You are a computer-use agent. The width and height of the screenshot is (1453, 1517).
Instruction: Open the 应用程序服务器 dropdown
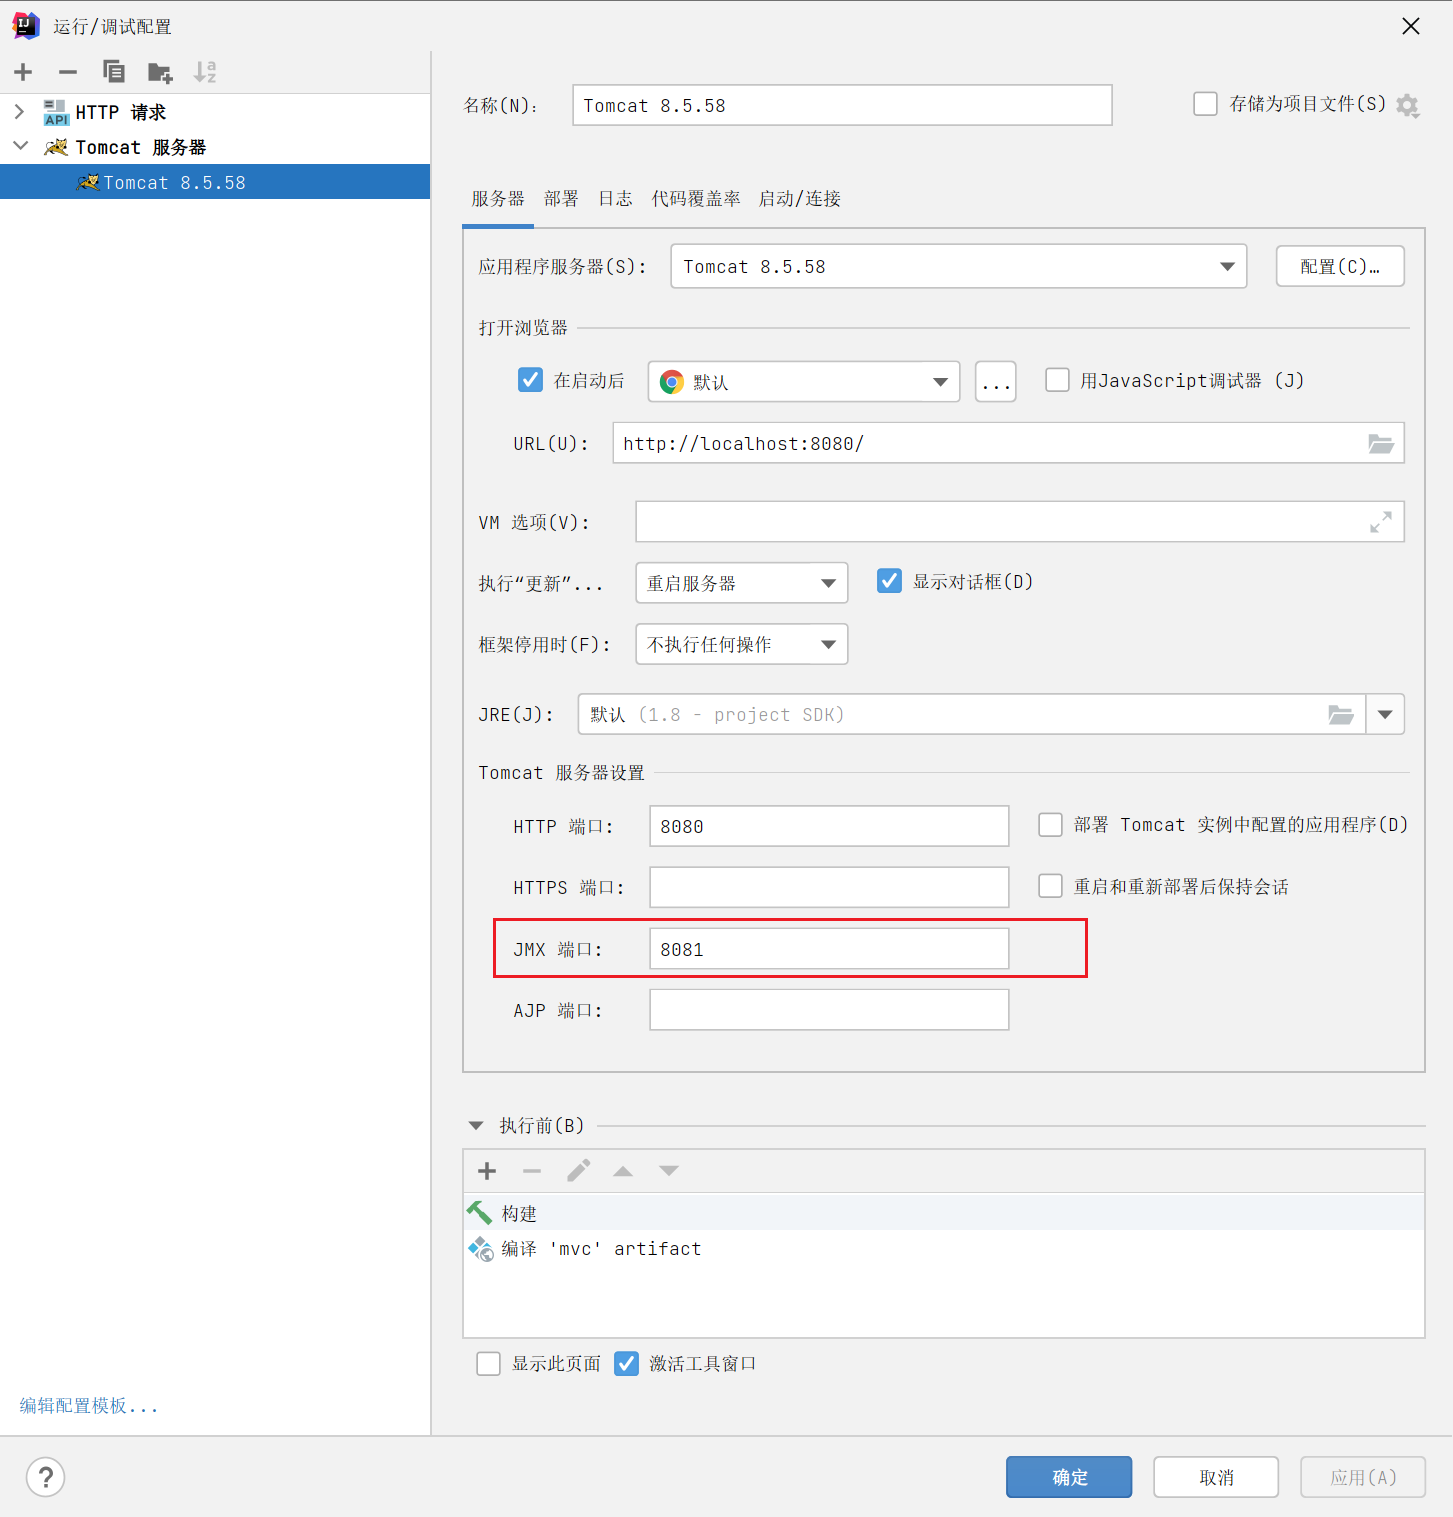pos(959,266)
